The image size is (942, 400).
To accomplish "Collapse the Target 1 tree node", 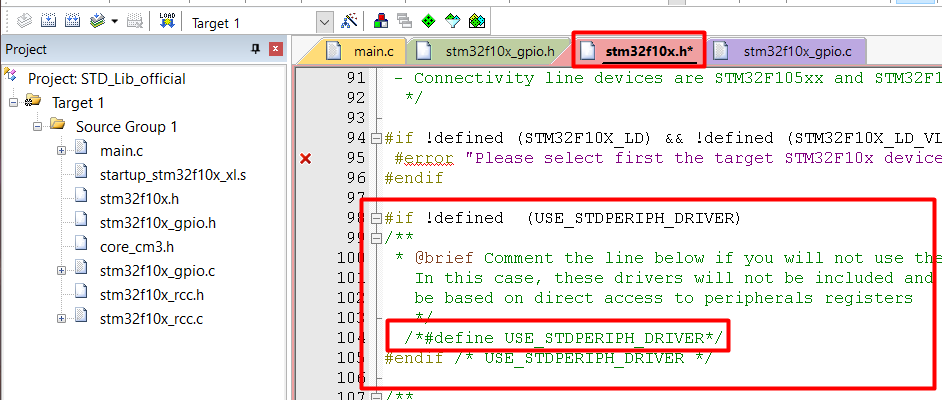I will 13,103.
